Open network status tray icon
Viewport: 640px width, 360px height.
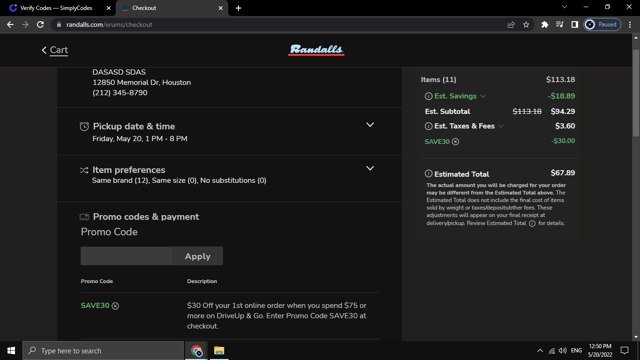coord(552,351)
